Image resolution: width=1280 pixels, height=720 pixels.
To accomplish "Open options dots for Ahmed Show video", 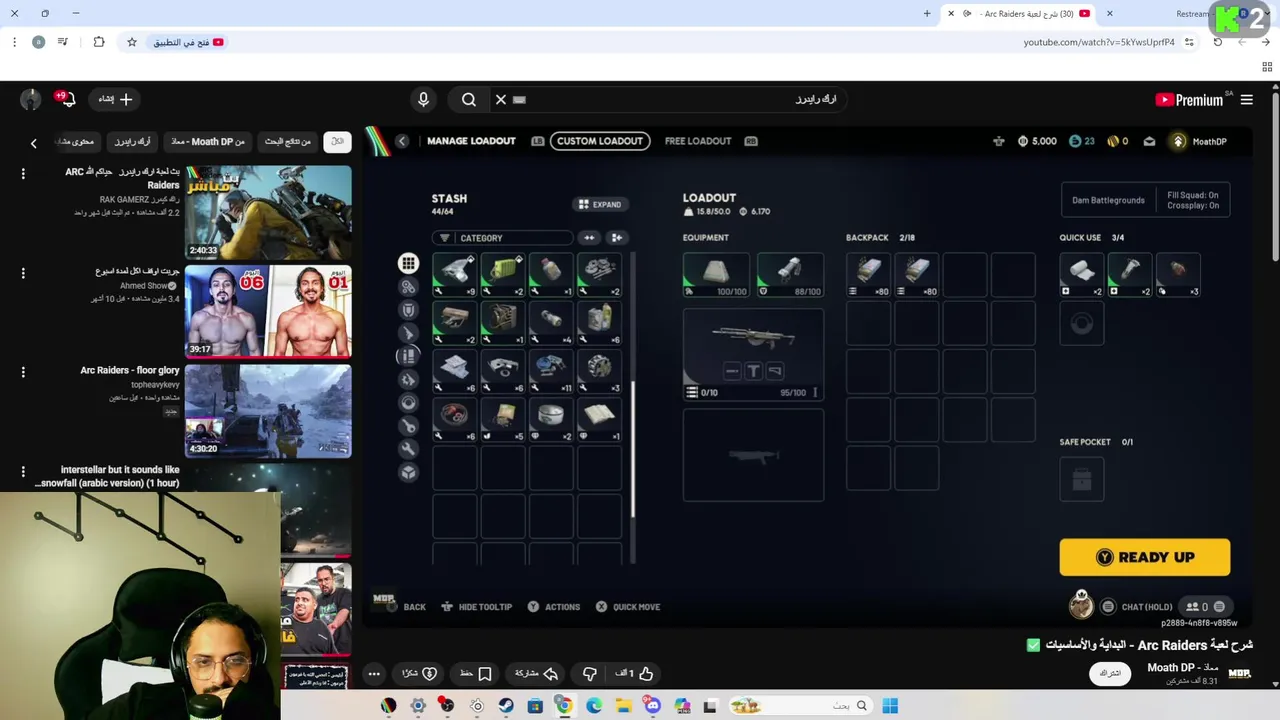I will (x=23, y=273).
